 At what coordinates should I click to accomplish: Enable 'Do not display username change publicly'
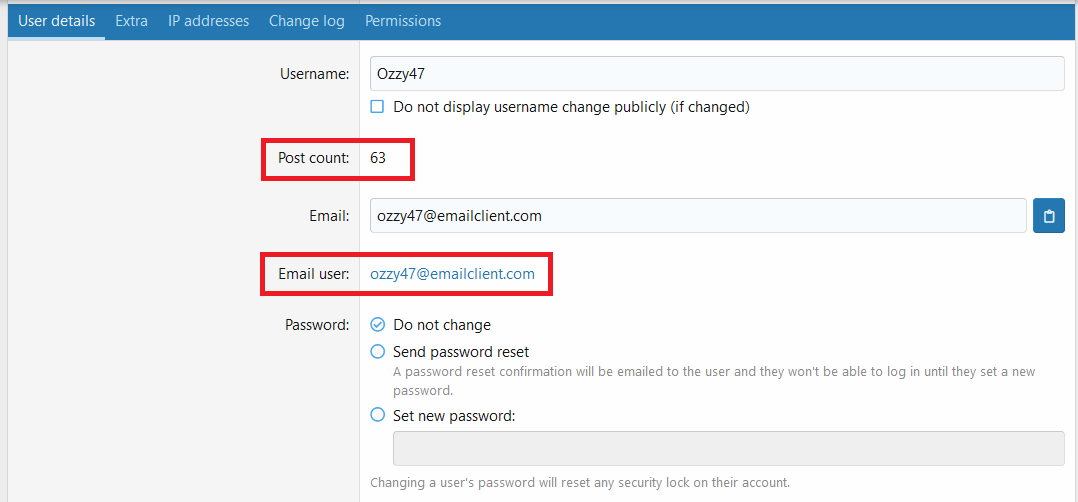coord(378,107)
